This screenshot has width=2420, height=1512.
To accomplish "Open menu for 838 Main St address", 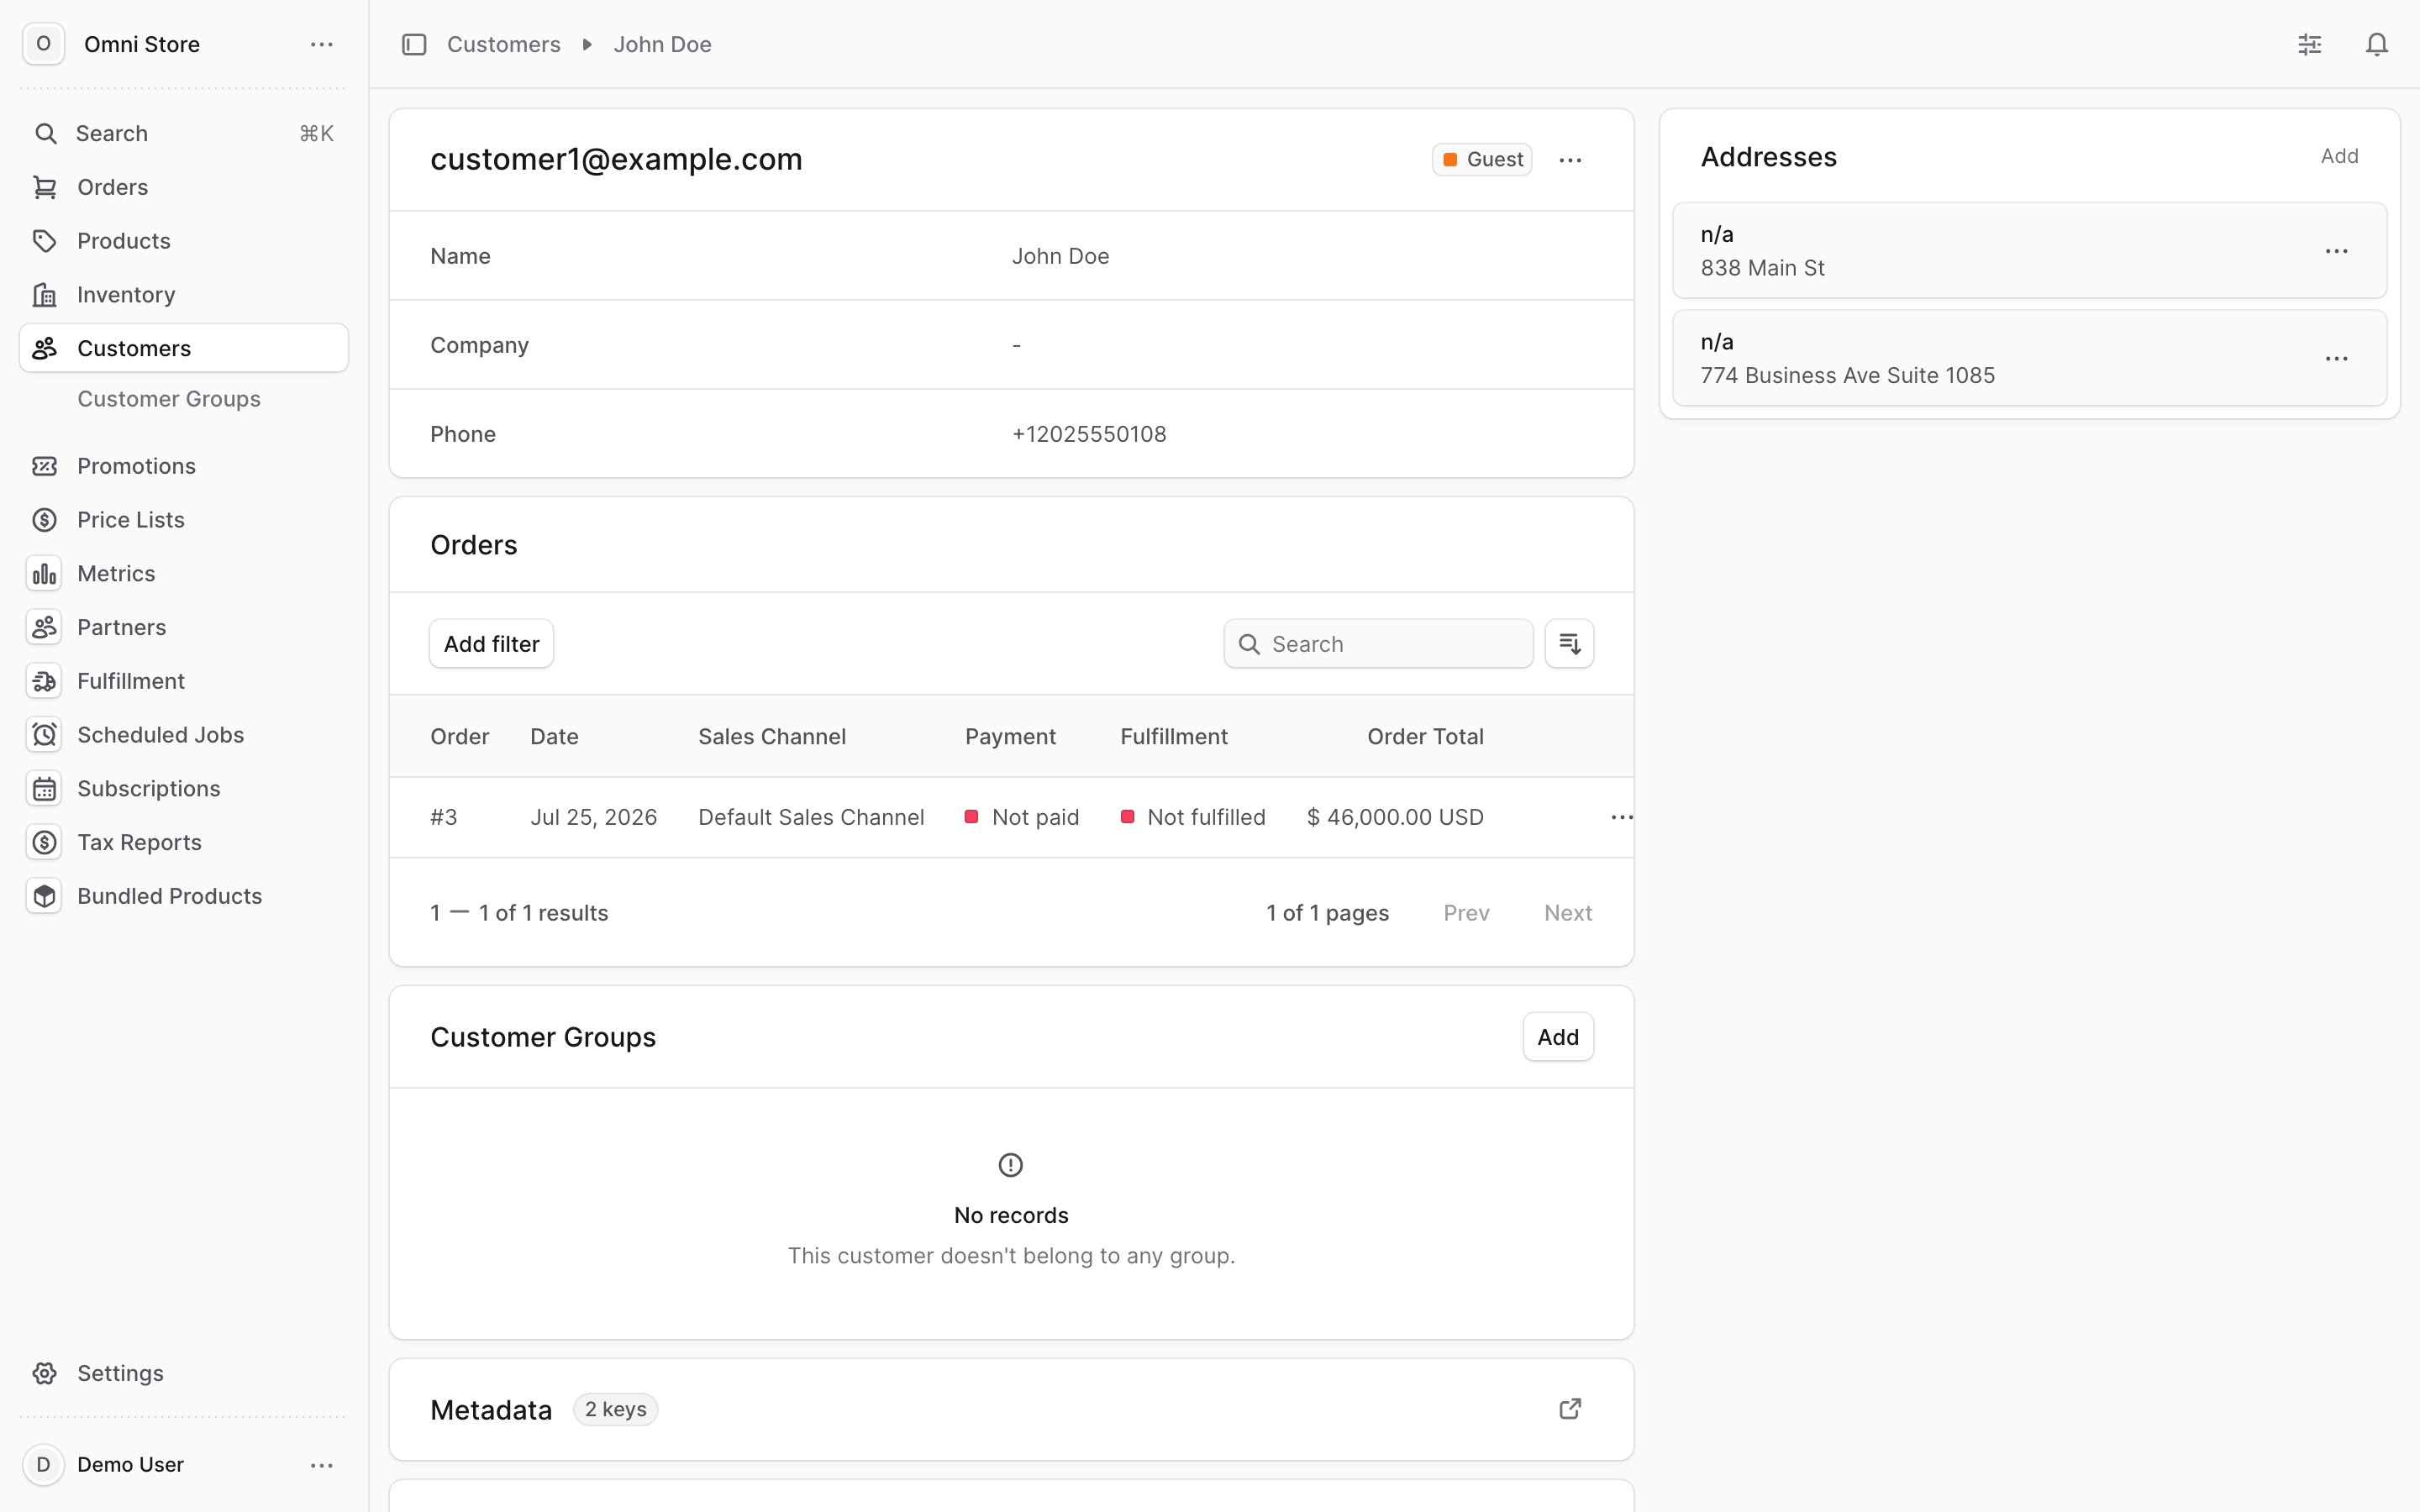I will [x=2336, y=251].
